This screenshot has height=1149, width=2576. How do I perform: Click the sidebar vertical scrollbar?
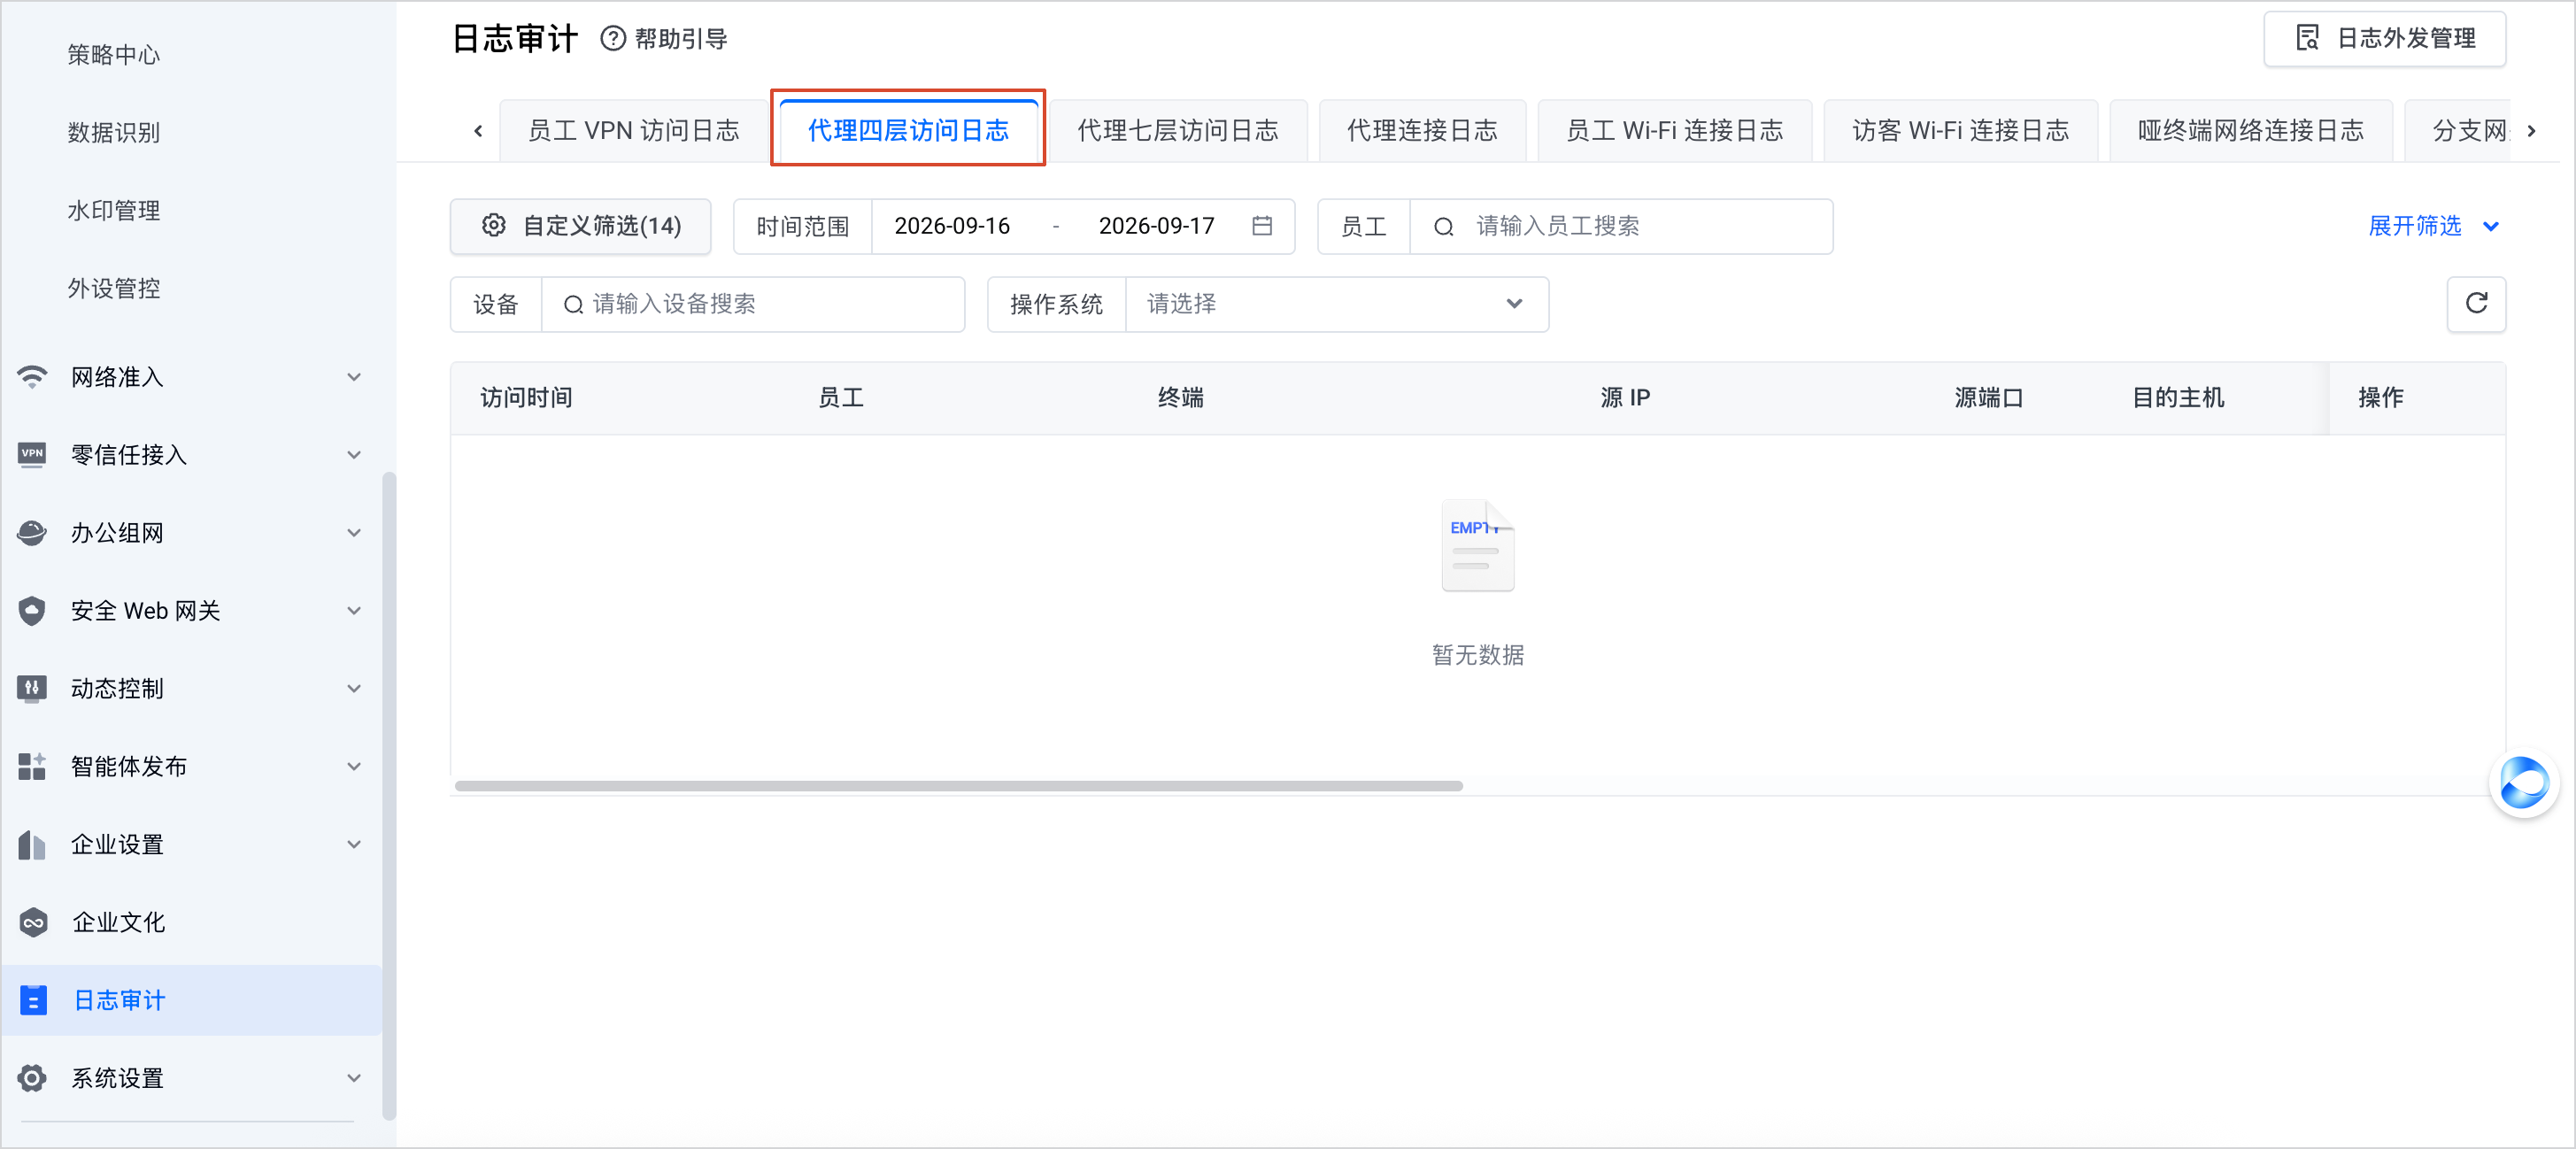(x=389, y=795)
